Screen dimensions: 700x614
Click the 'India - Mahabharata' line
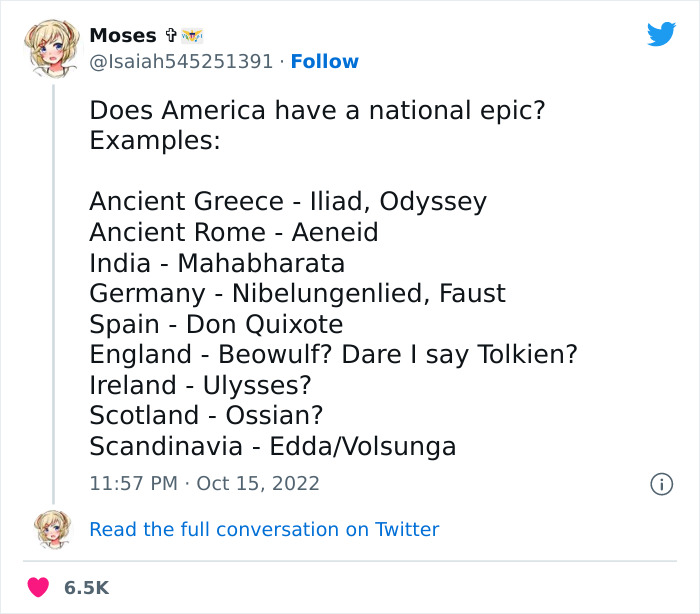point(217,263)
